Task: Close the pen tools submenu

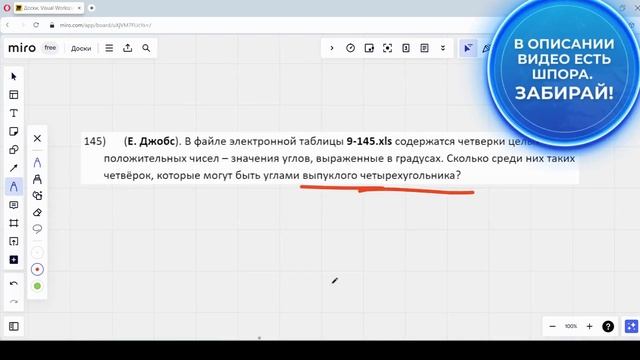Action: point(37,138)
